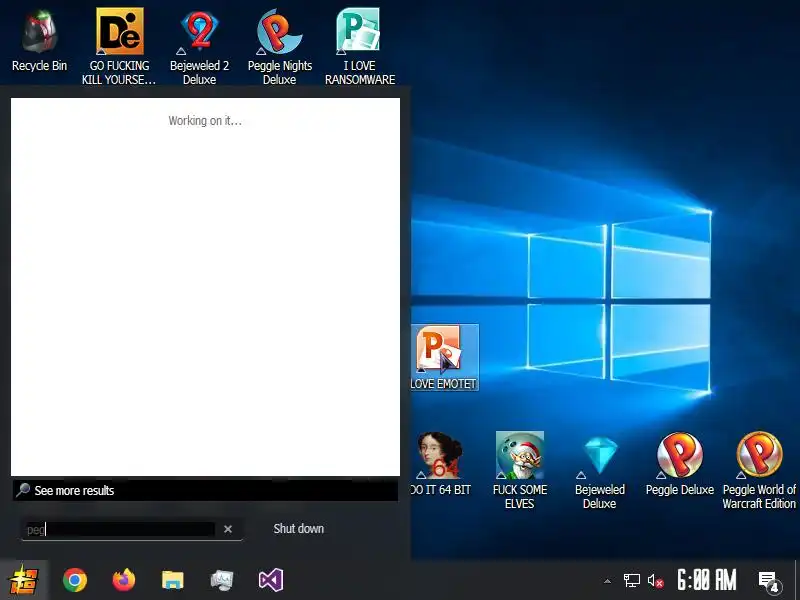Open Firefox from taskbar
The height and width of the screenshot is (600, 800).
[124, 580]
